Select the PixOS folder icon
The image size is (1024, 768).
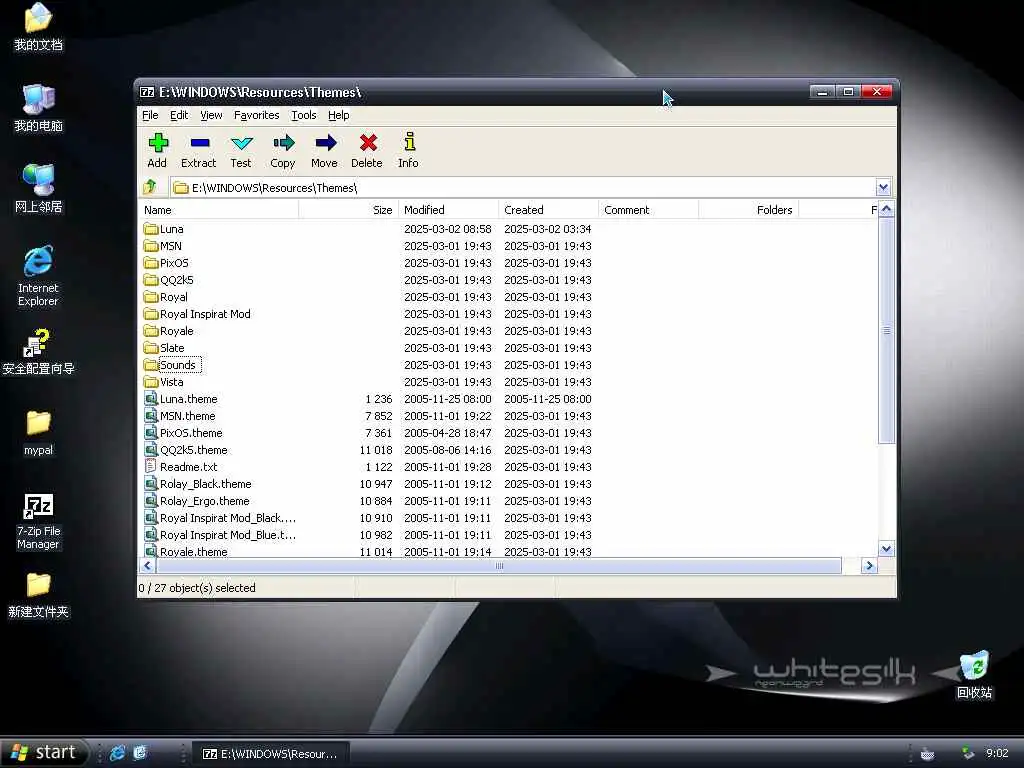click(151, 263)
